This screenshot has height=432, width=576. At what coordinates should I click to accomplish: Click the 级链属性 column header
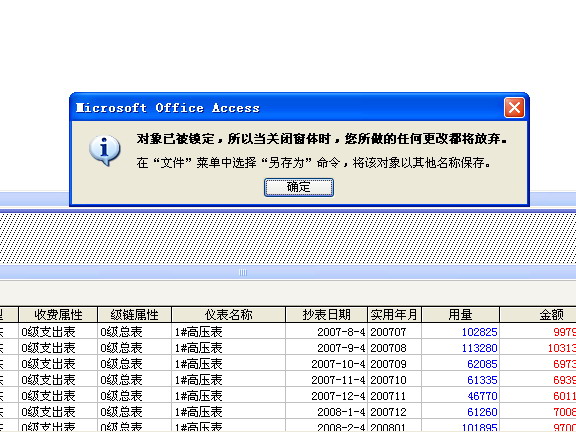[x=134, y=315]
